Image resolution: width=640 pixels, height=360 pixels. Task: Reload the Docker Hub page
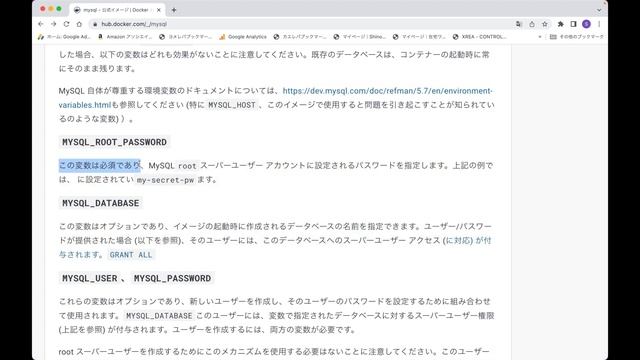click(66, 24)
